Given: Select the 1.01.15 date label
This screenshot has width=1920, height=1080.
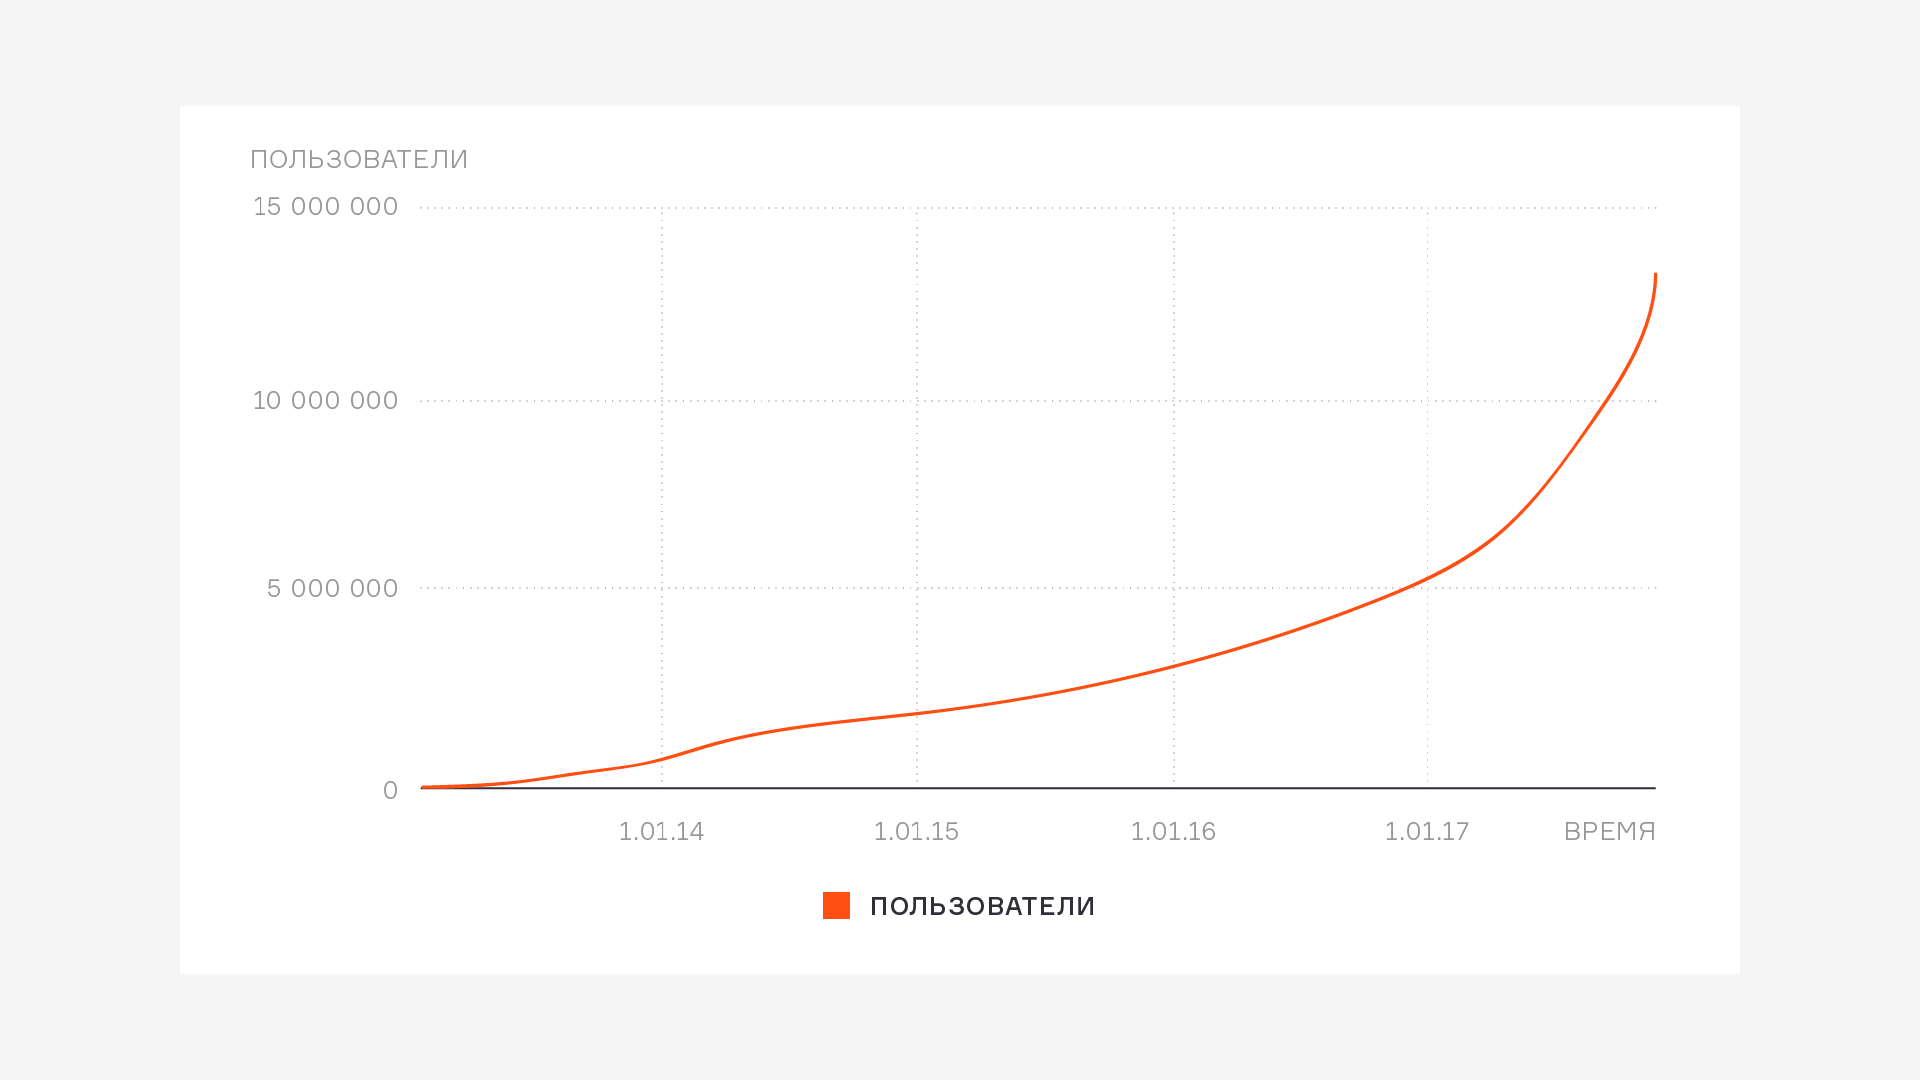Looking at the screenshot, I should [916, 832].
